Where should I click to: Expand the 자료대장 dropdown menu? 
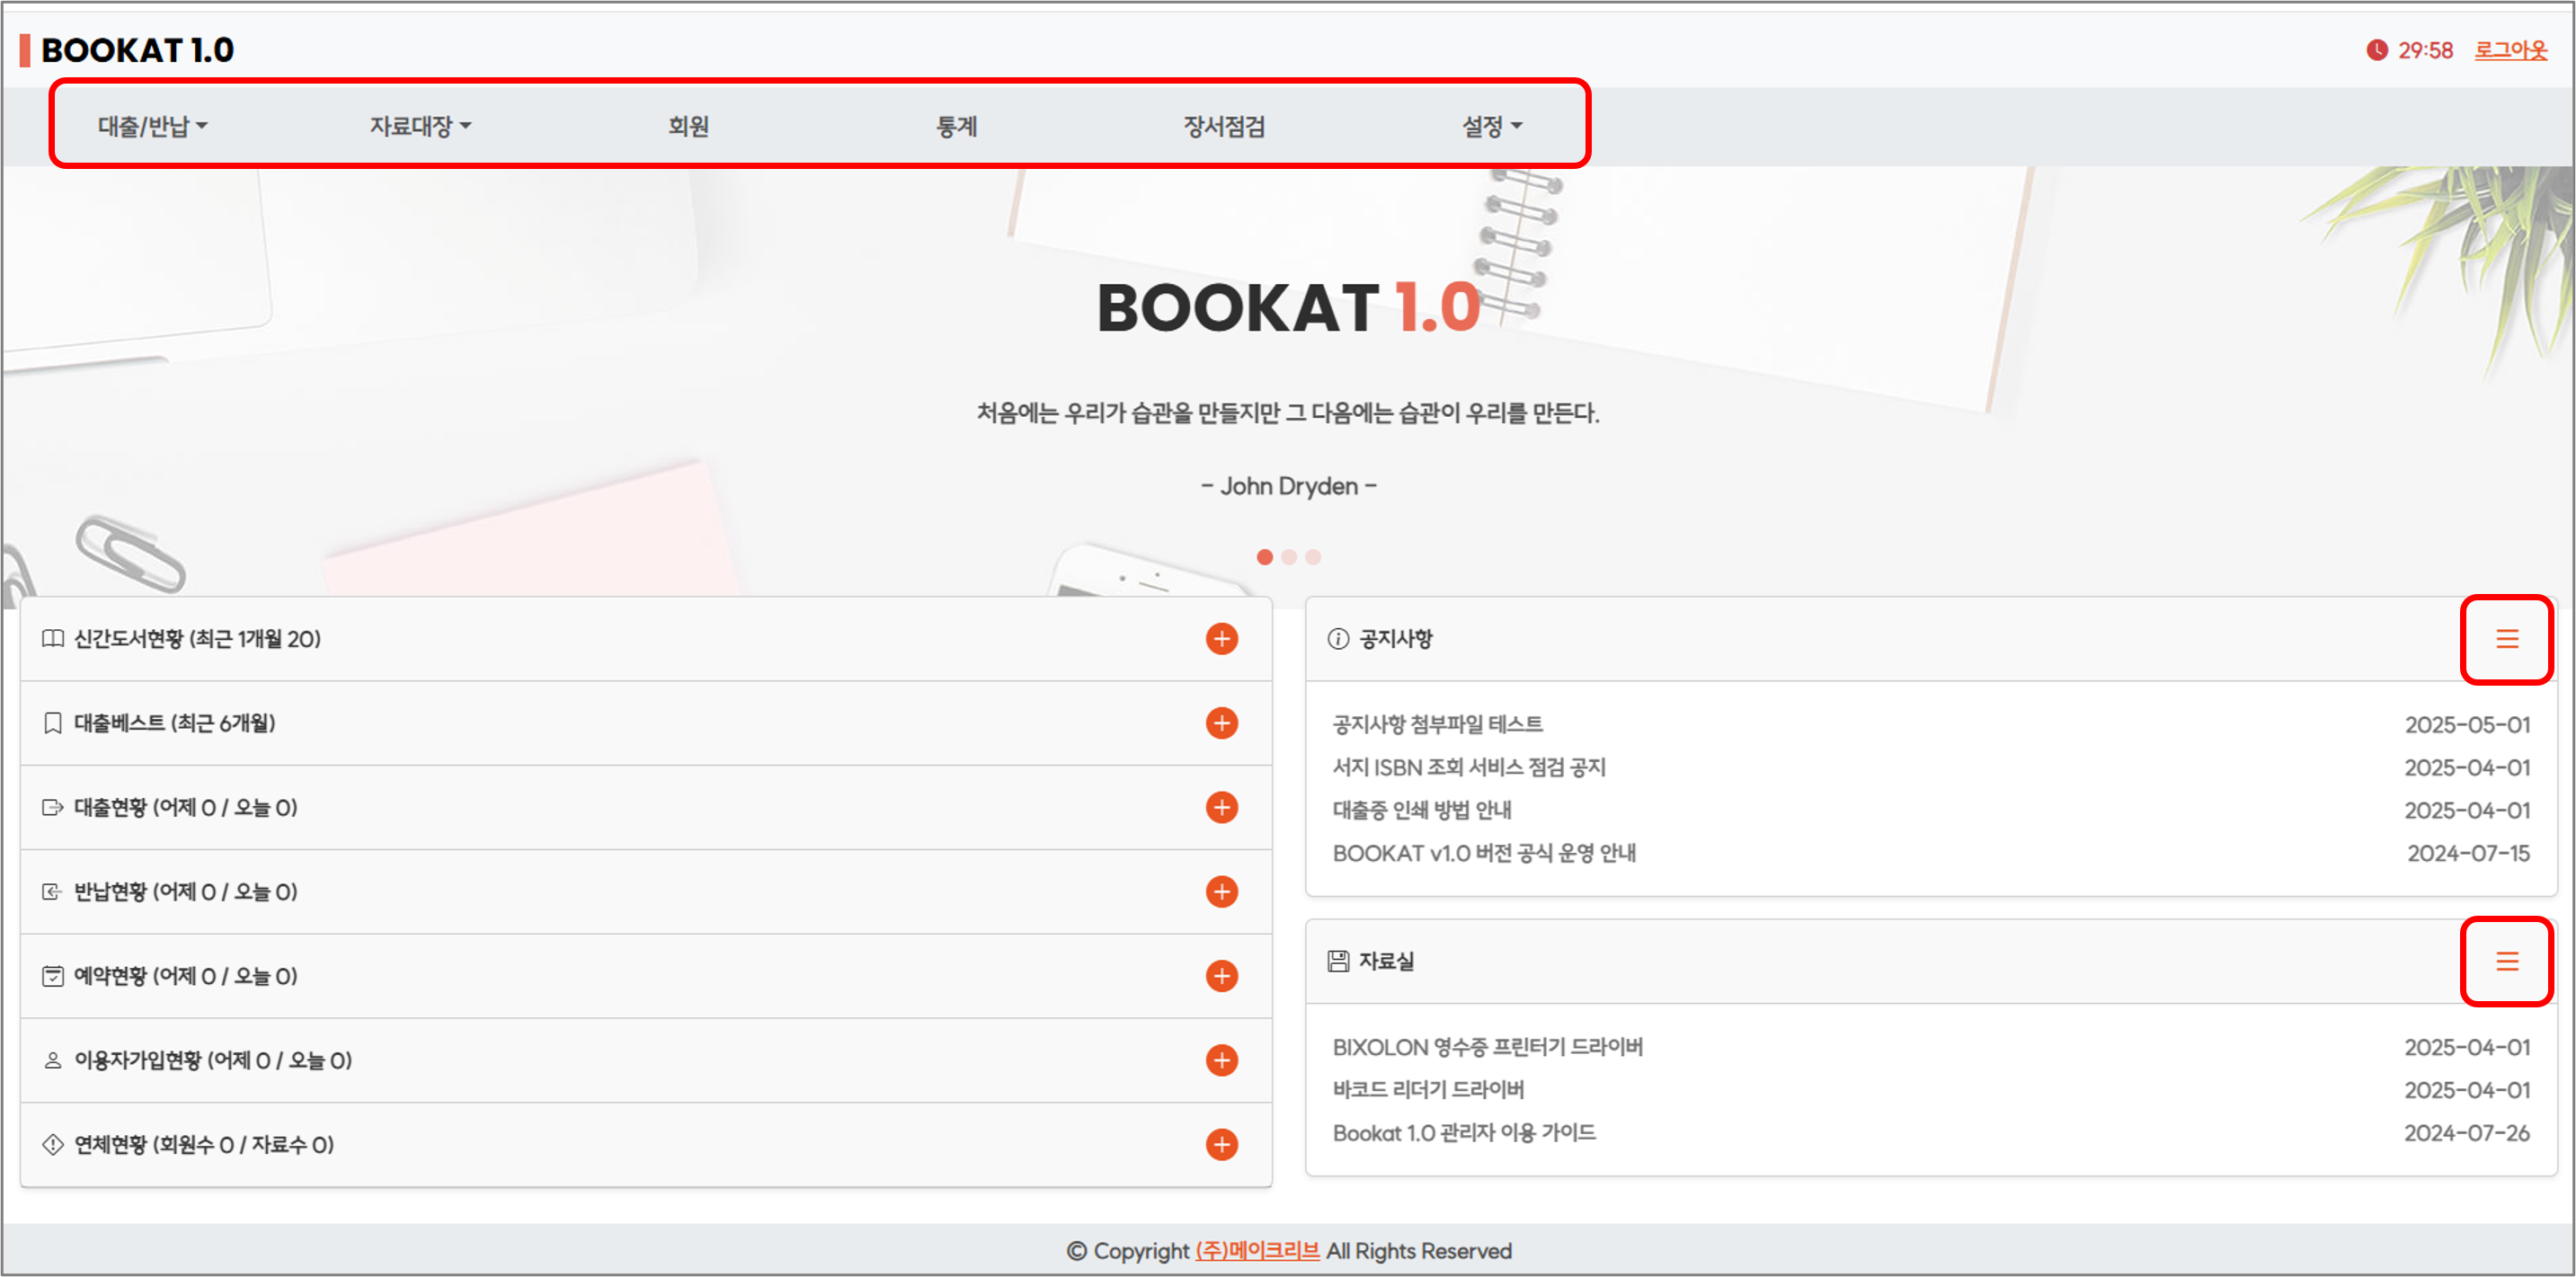(x=420, y=126)
